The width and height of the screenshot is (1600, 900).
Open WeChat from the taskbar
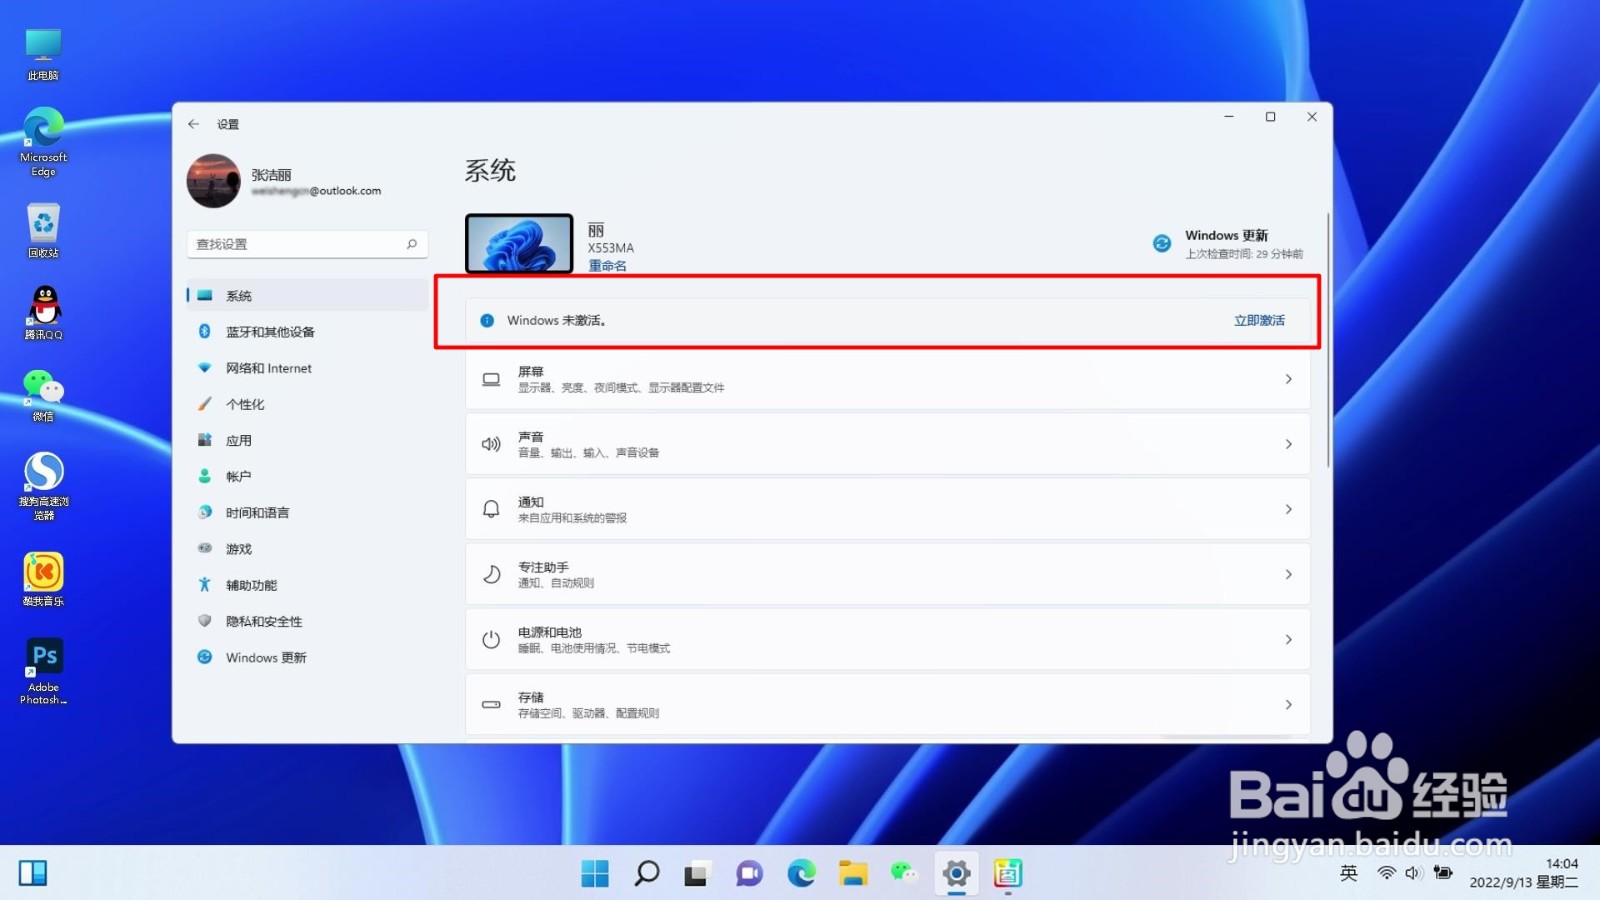tap(904, 873)
